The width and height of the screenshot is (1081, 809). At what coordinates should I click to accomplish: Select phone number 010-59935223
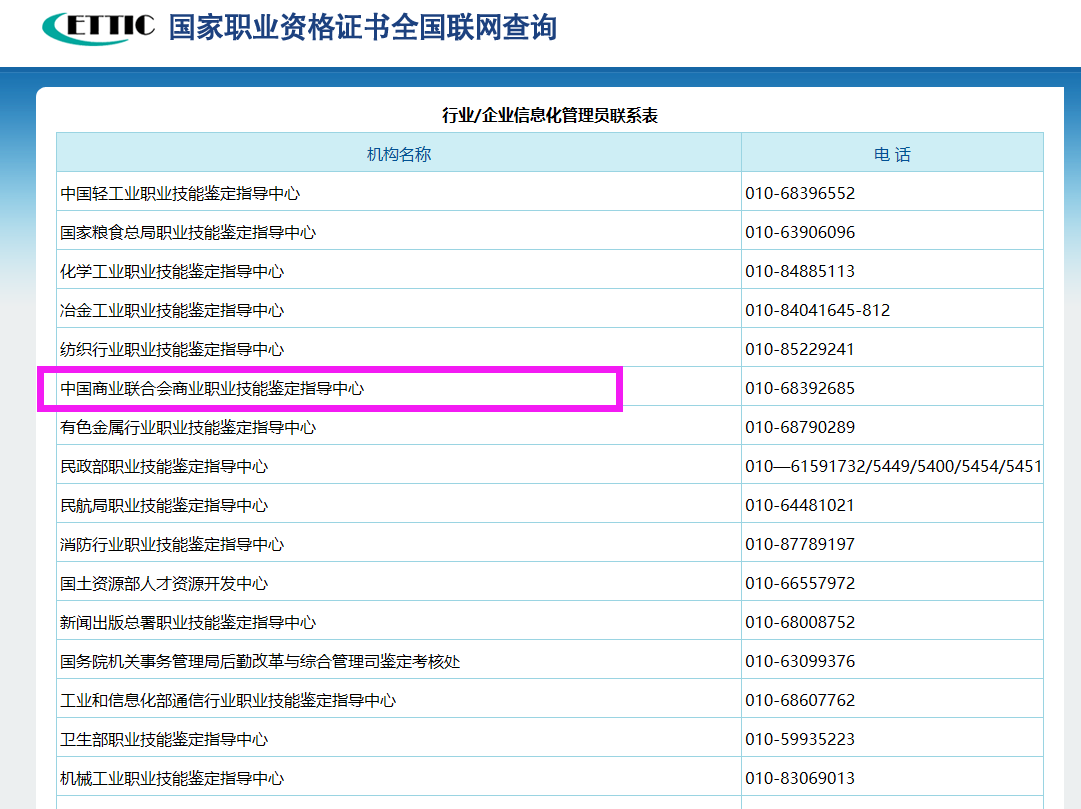[800, 739]
